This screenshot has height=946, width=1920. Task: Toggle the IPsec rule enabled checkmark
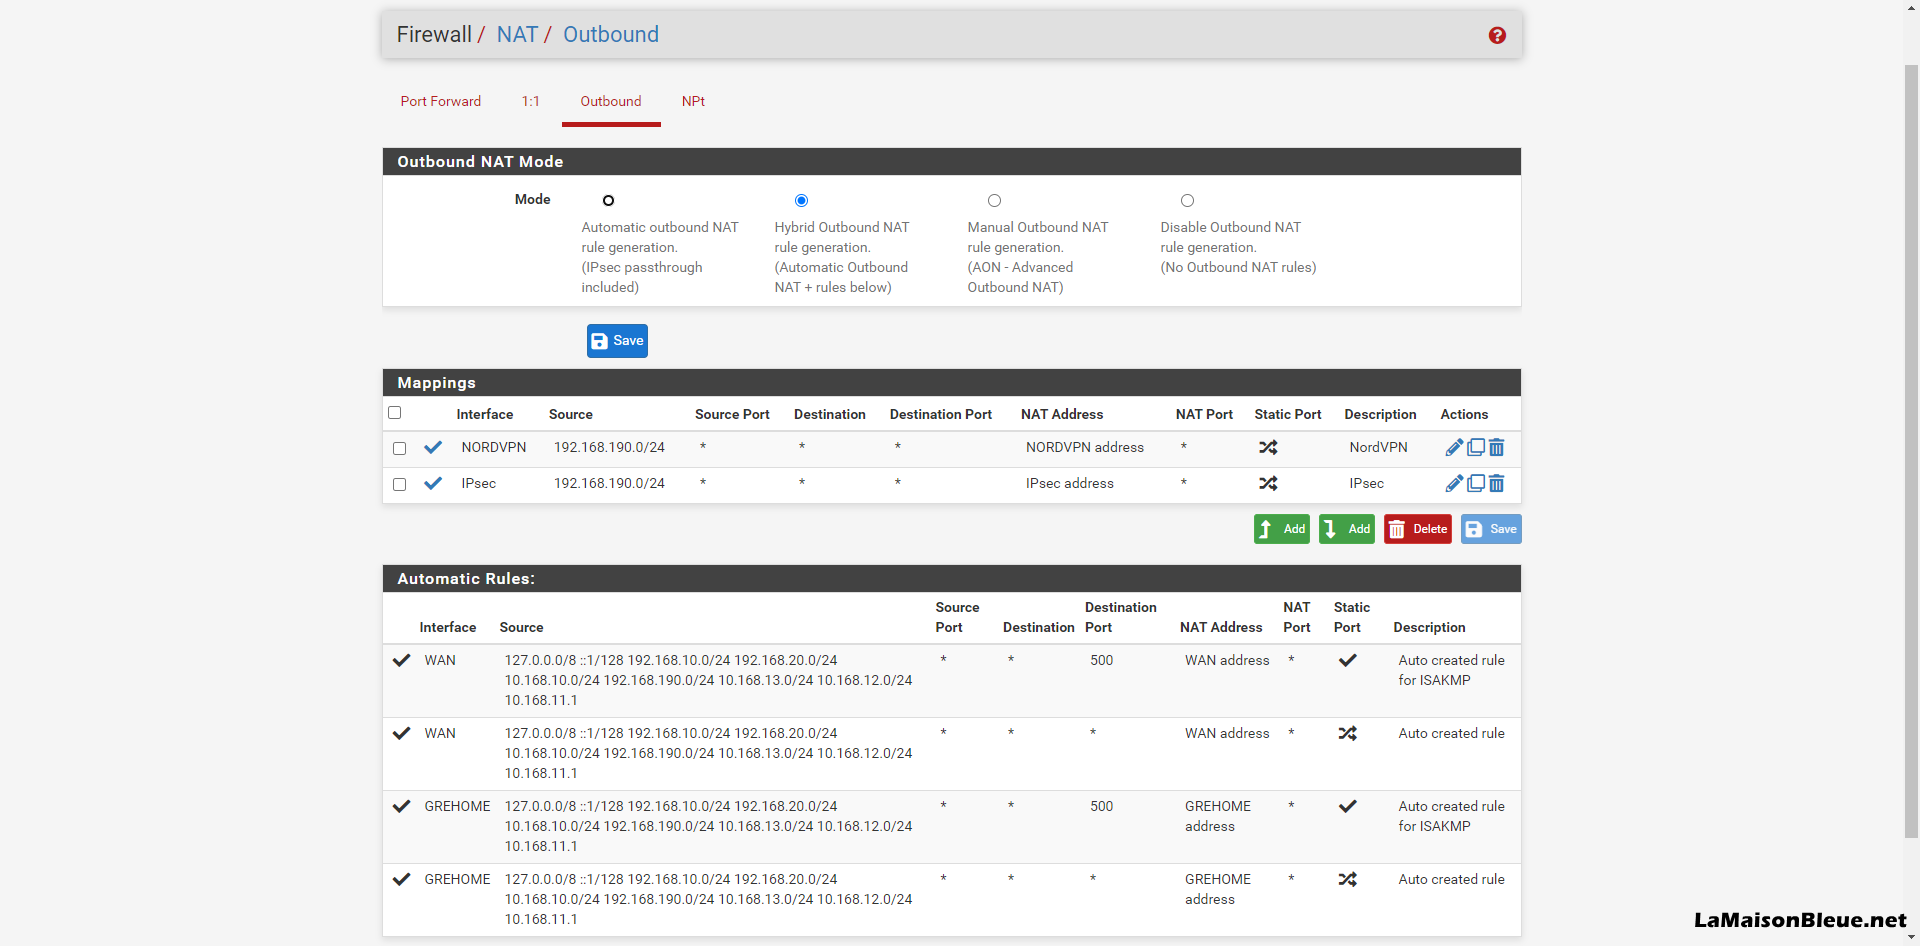pos(433,483)
